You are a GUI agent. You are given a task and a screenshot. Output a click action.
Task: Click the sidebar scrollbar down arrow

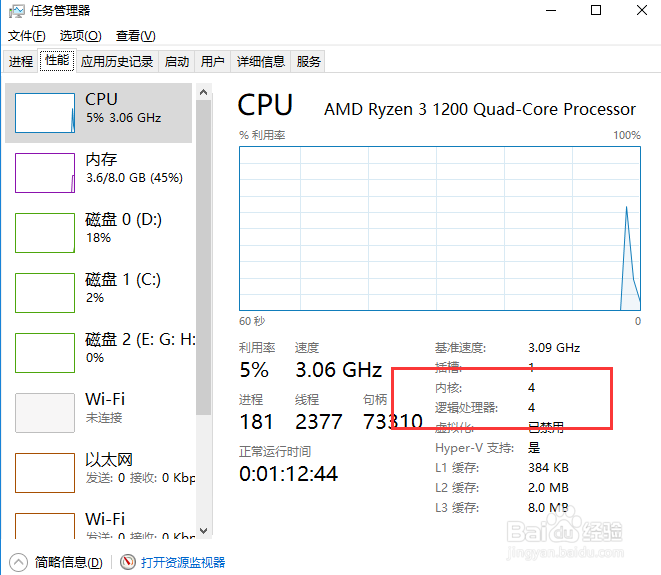[x=204, y=531]
